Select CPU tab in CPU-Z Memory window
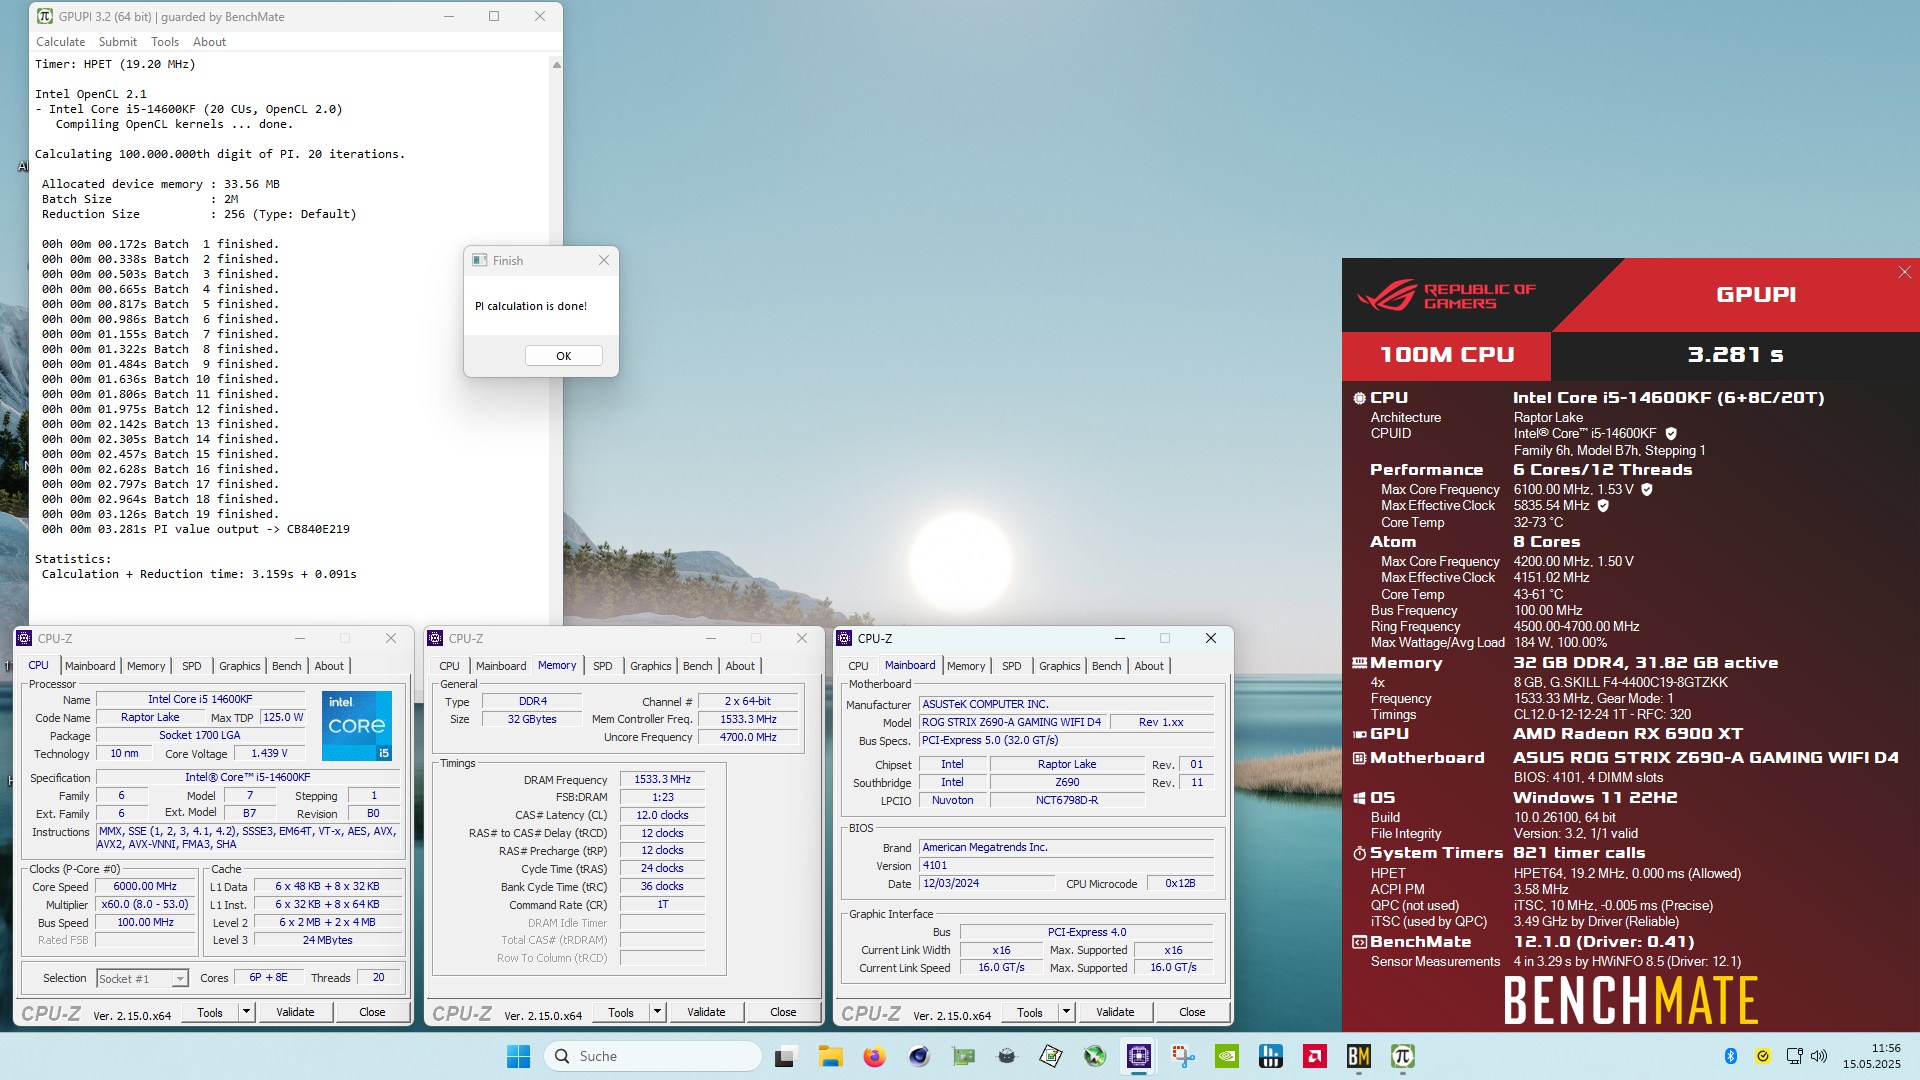 click(x=449, y=666)
